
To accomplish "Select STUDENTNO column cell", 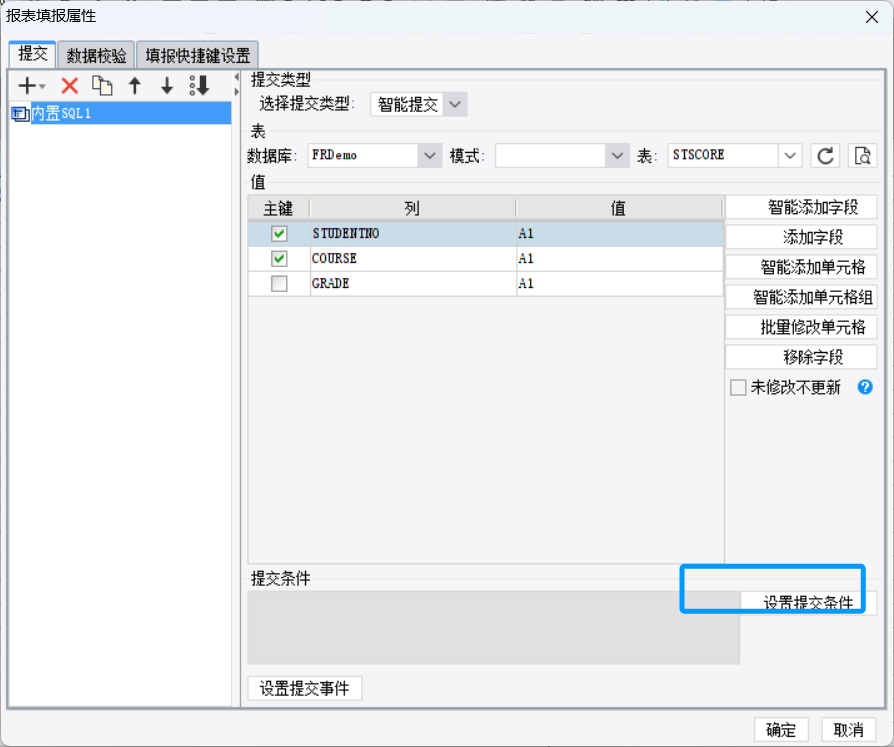I will [413, 234].
